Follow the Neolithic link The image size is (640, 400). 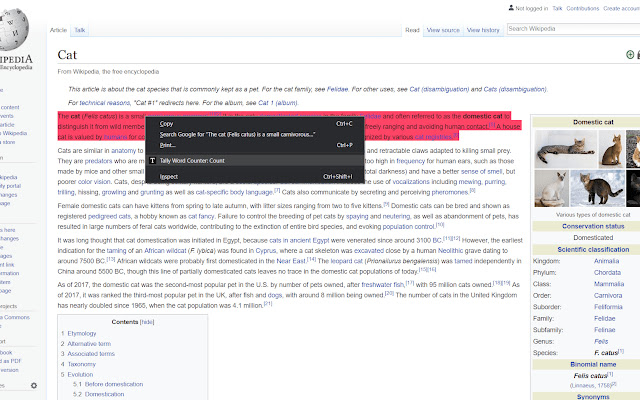pos(451,251)
